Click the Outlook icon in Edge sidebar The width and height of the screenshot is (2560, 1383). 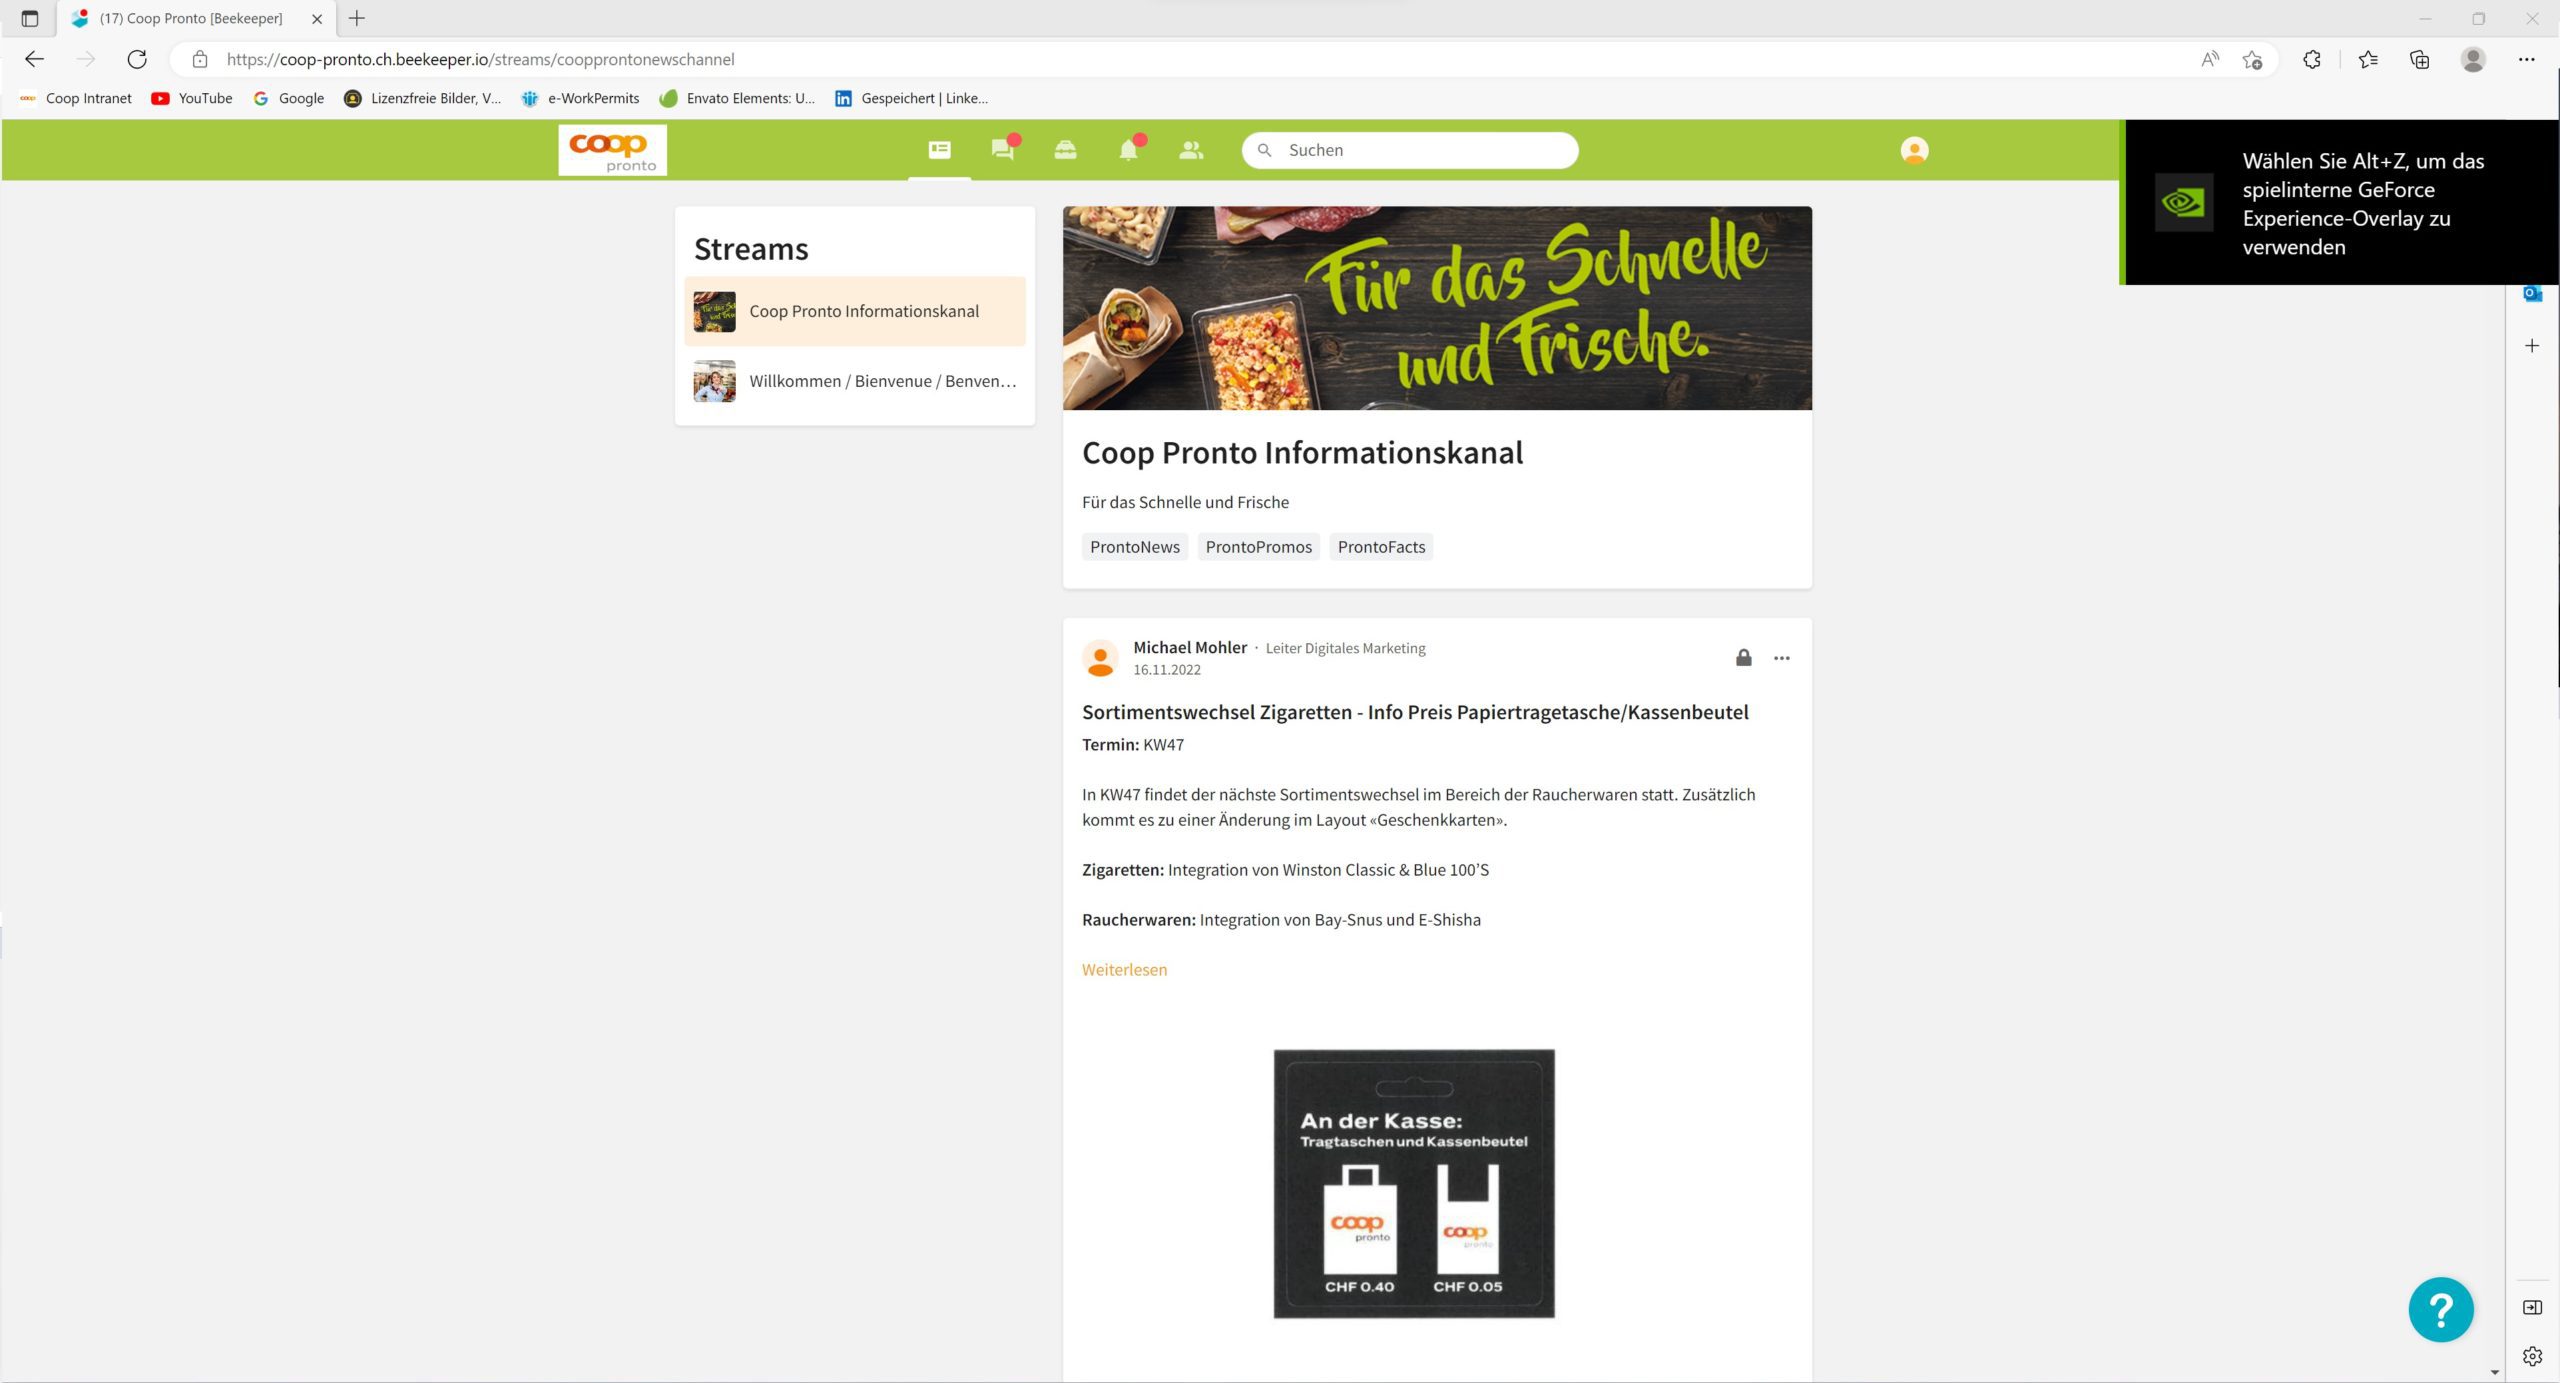(2532, 294)
